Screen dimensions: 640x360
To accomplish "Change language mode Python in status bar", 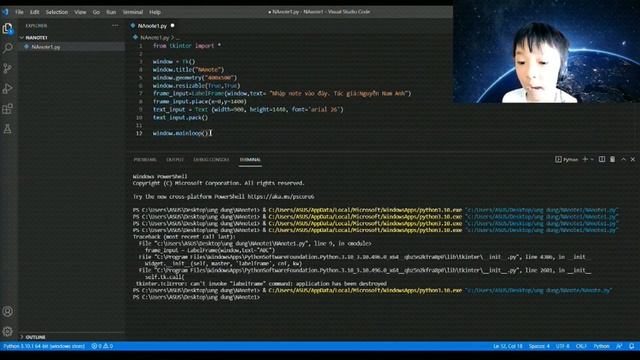I will tap(601, 346).
